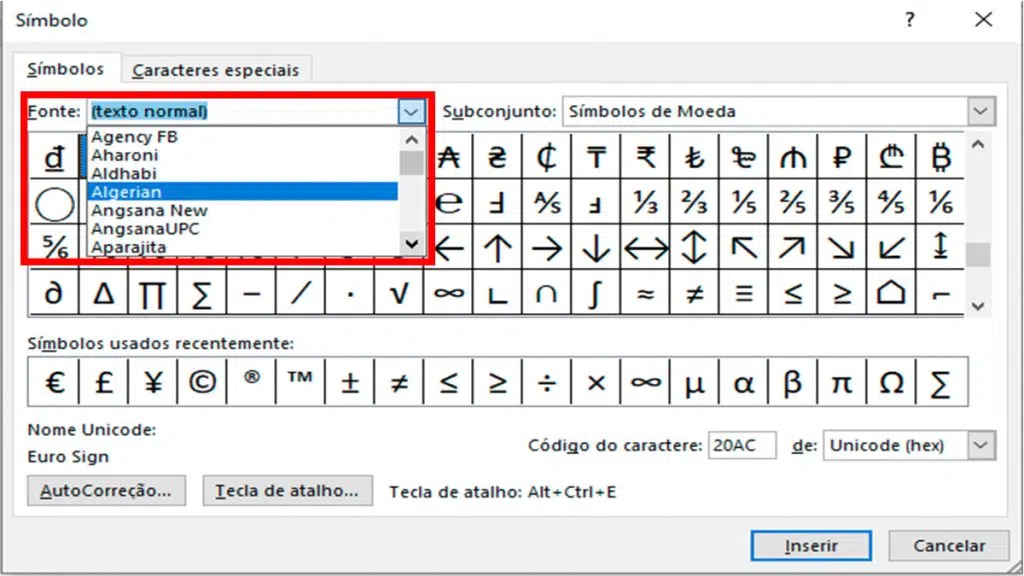Open the Unicode (hex) encoding dropdown
Image resolution: width=1024 pixels, height=576 pixels.
pyautogui.click(x=983, y=445)
